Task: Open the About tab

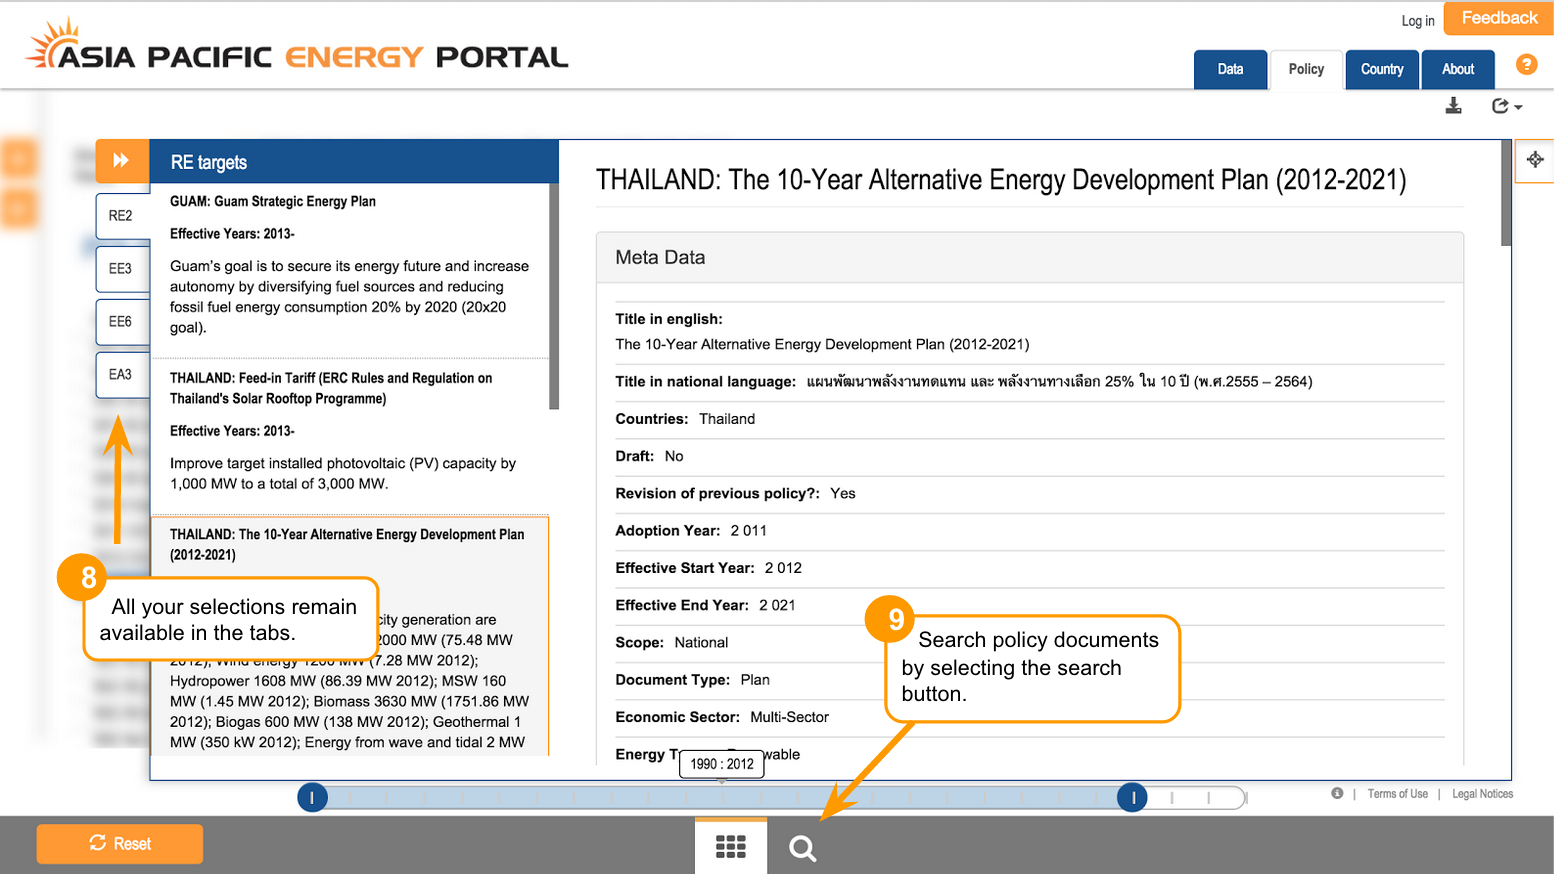Action: pyautogui.click(x=1457, y=69)
